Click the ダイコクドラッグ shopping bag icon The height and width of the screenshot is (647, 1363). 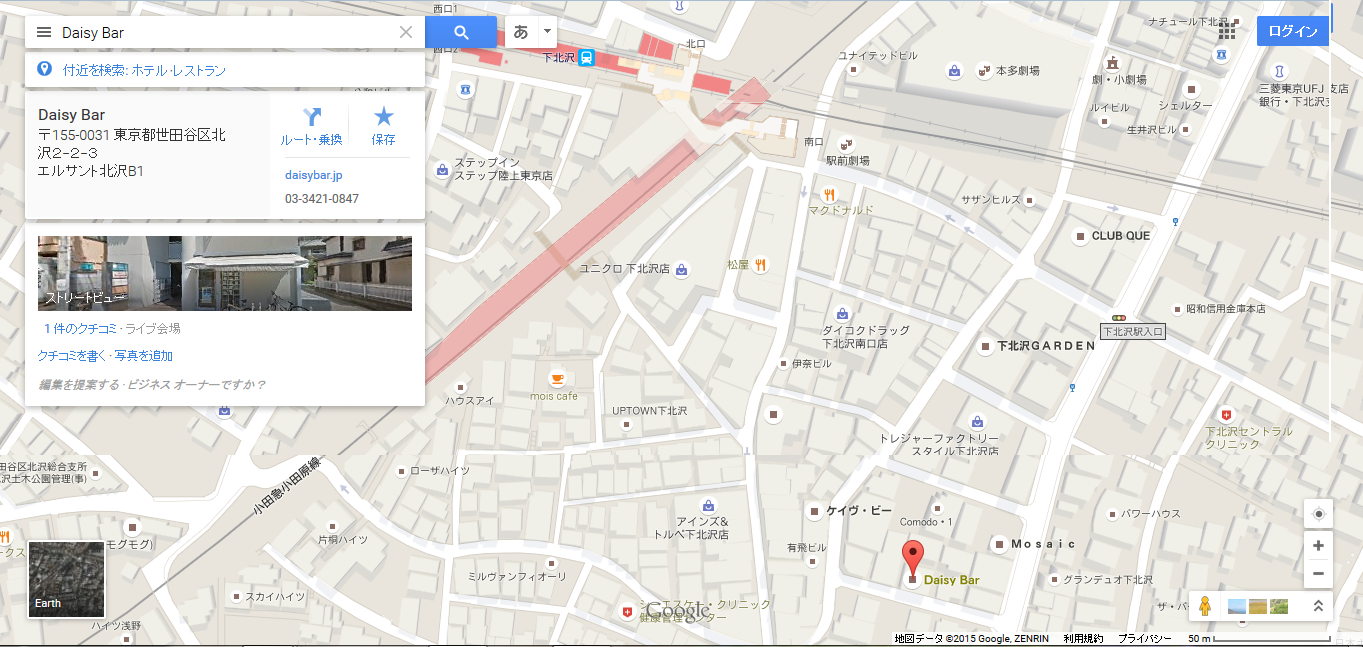(x=842, y=313)
